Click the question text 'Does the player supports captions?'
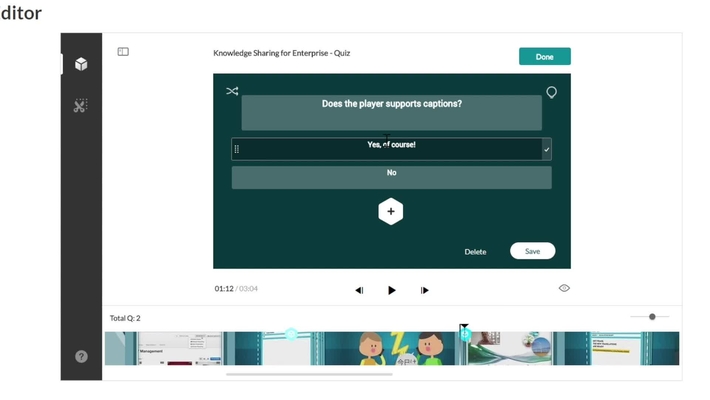The image size is (710, 400). (x=392, y=104)
